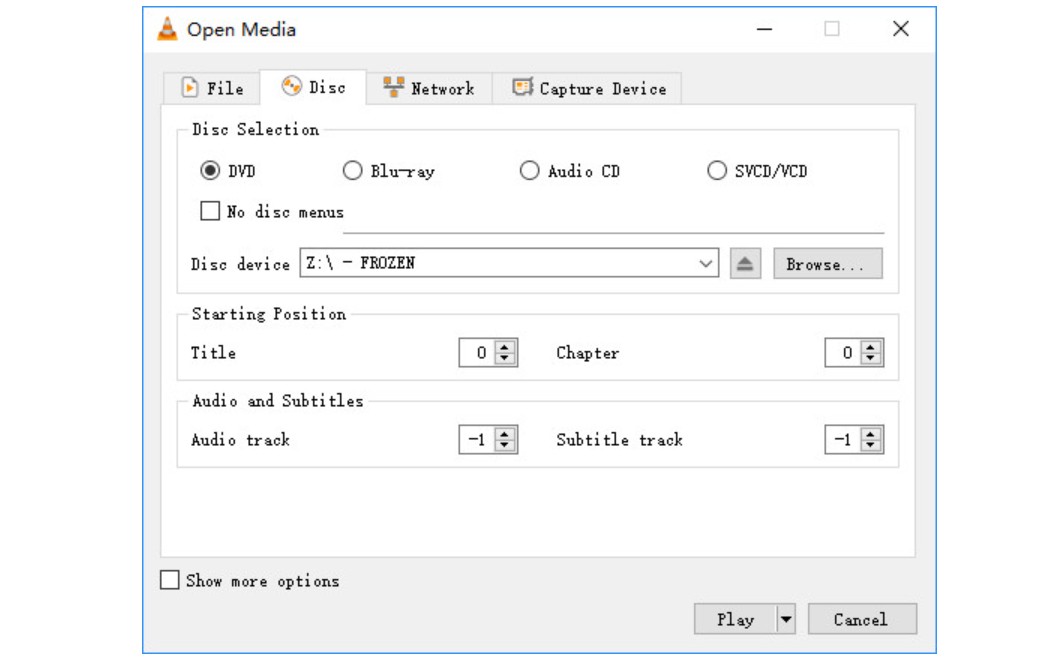Screen dimensions: 1041x664
Task: Eject the disc using the eject button
Action: click(745, 263)
